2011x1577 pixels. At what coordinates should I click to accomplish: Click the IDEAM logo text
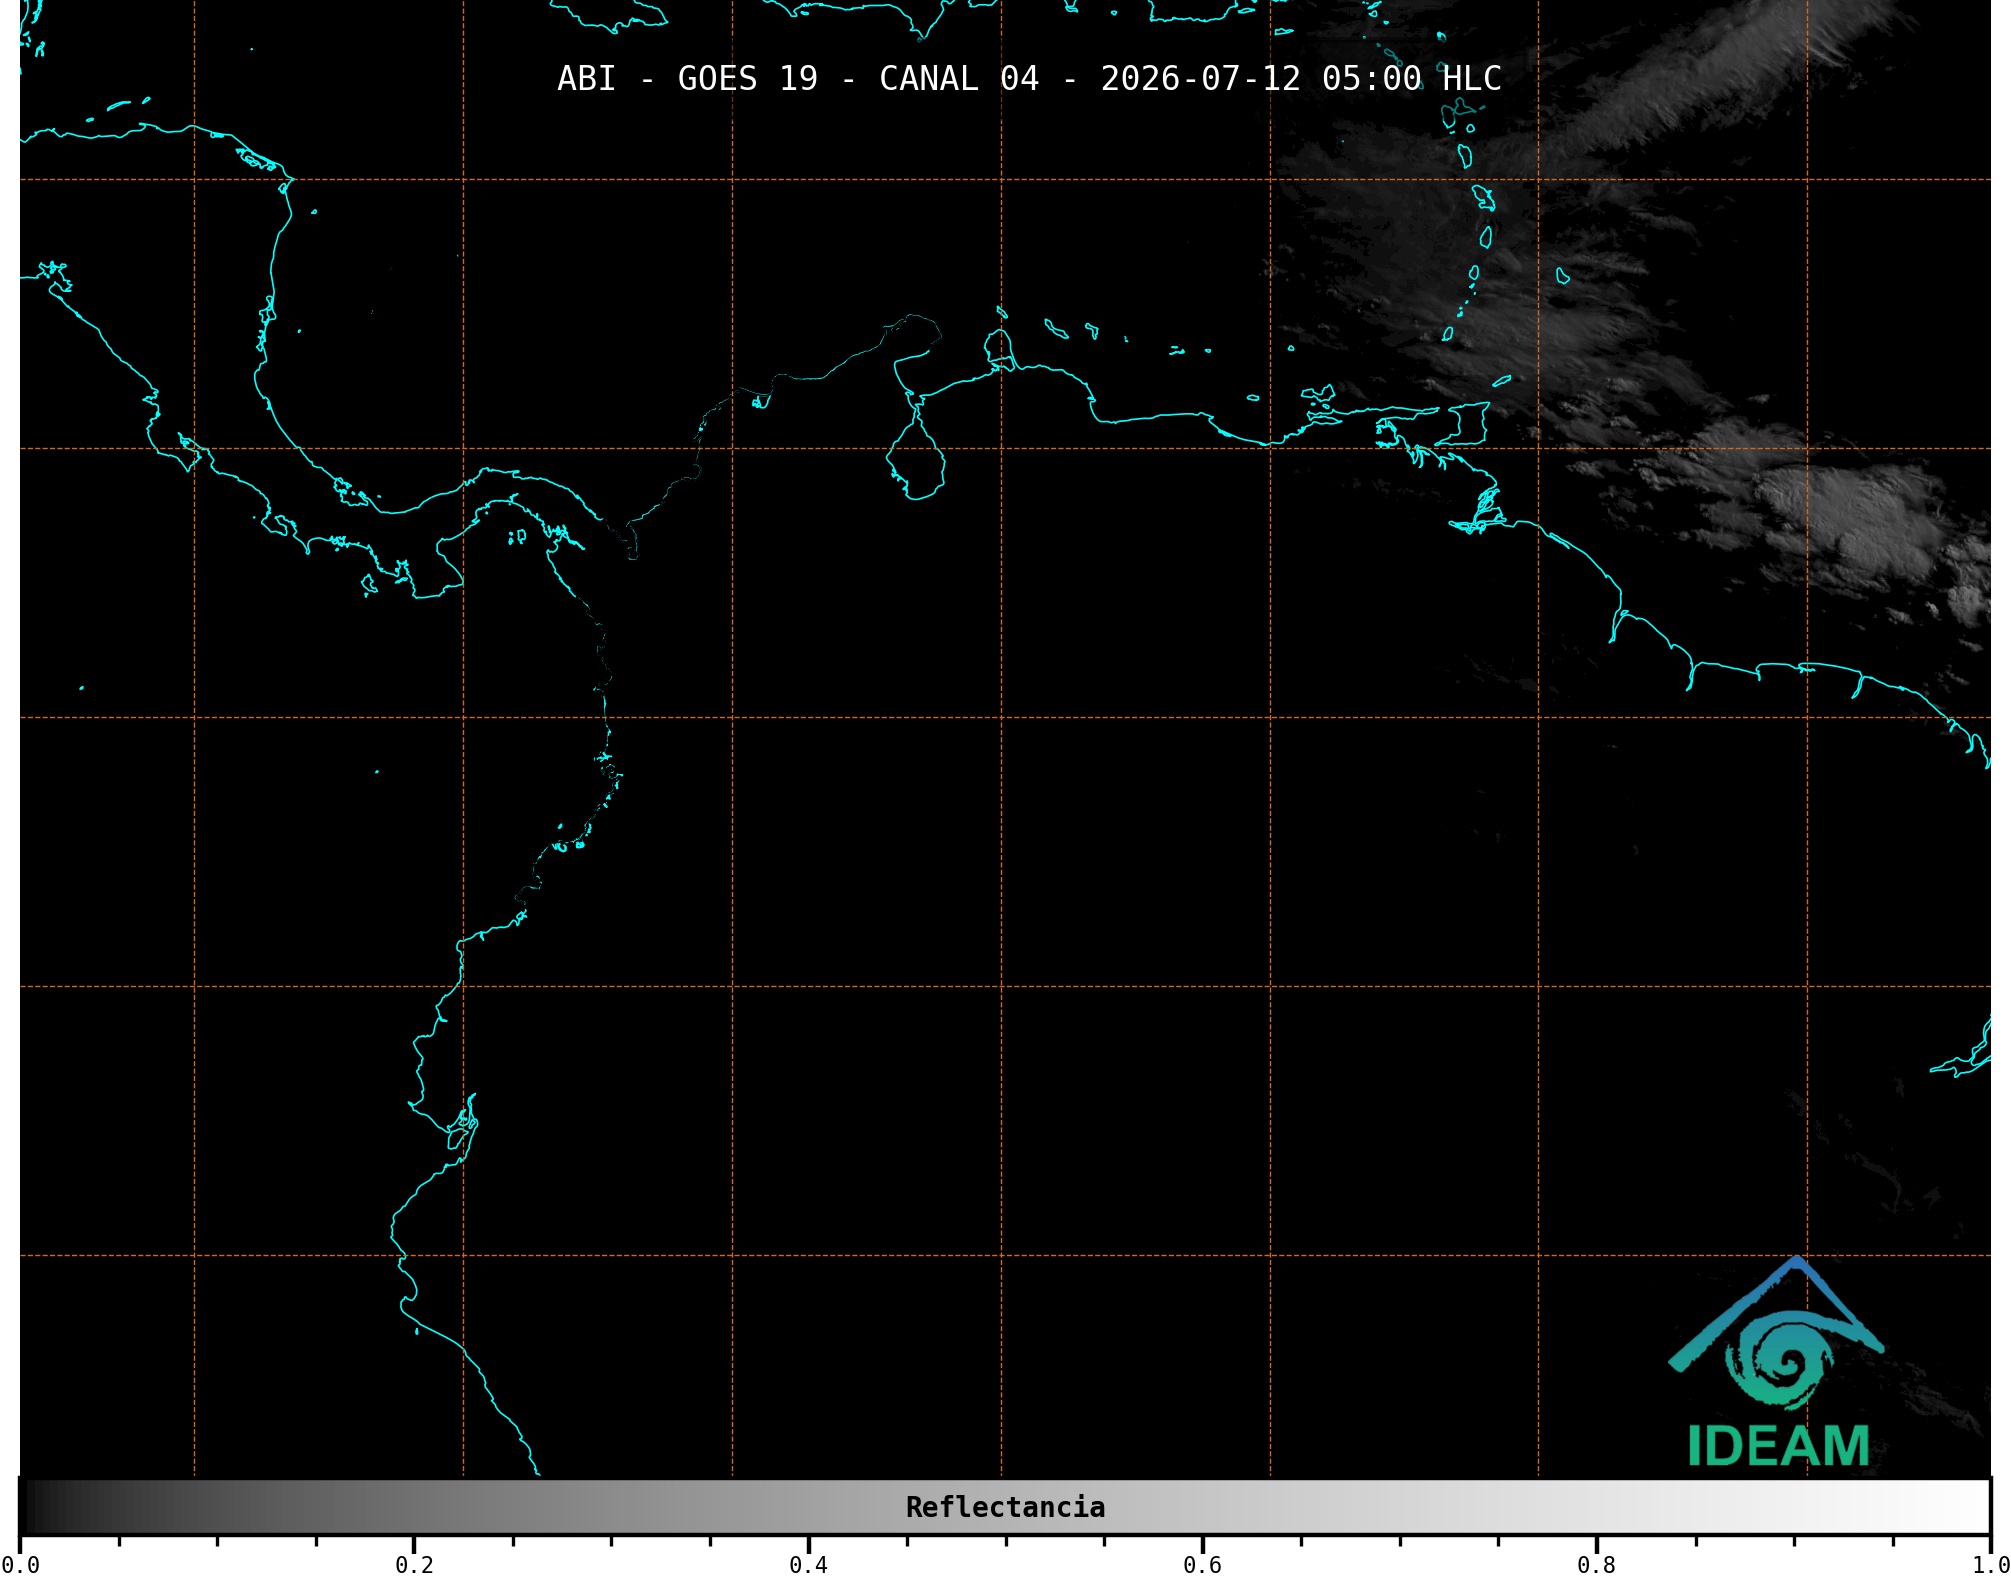coord(1778,1446)
